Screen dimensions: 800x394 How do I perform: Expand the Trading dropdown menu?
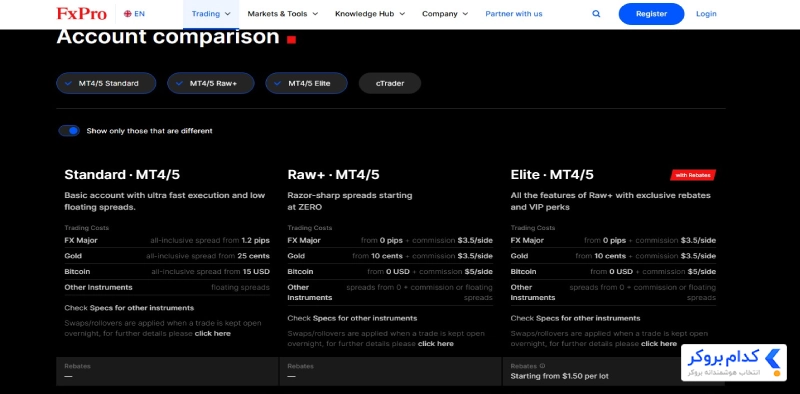point(211,14)
